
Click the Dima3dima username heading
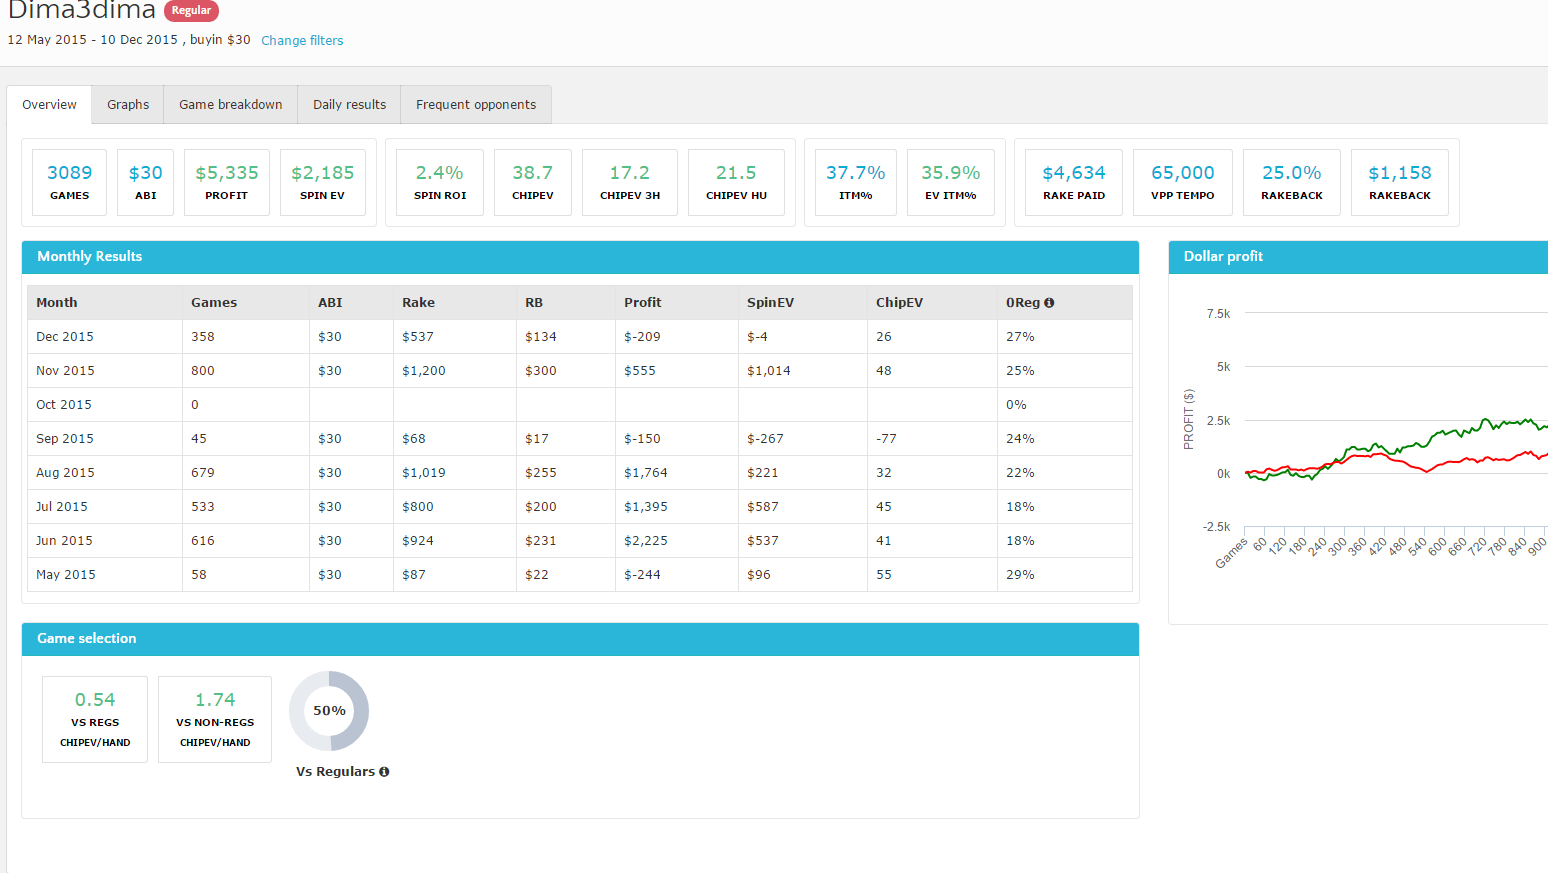82,10
